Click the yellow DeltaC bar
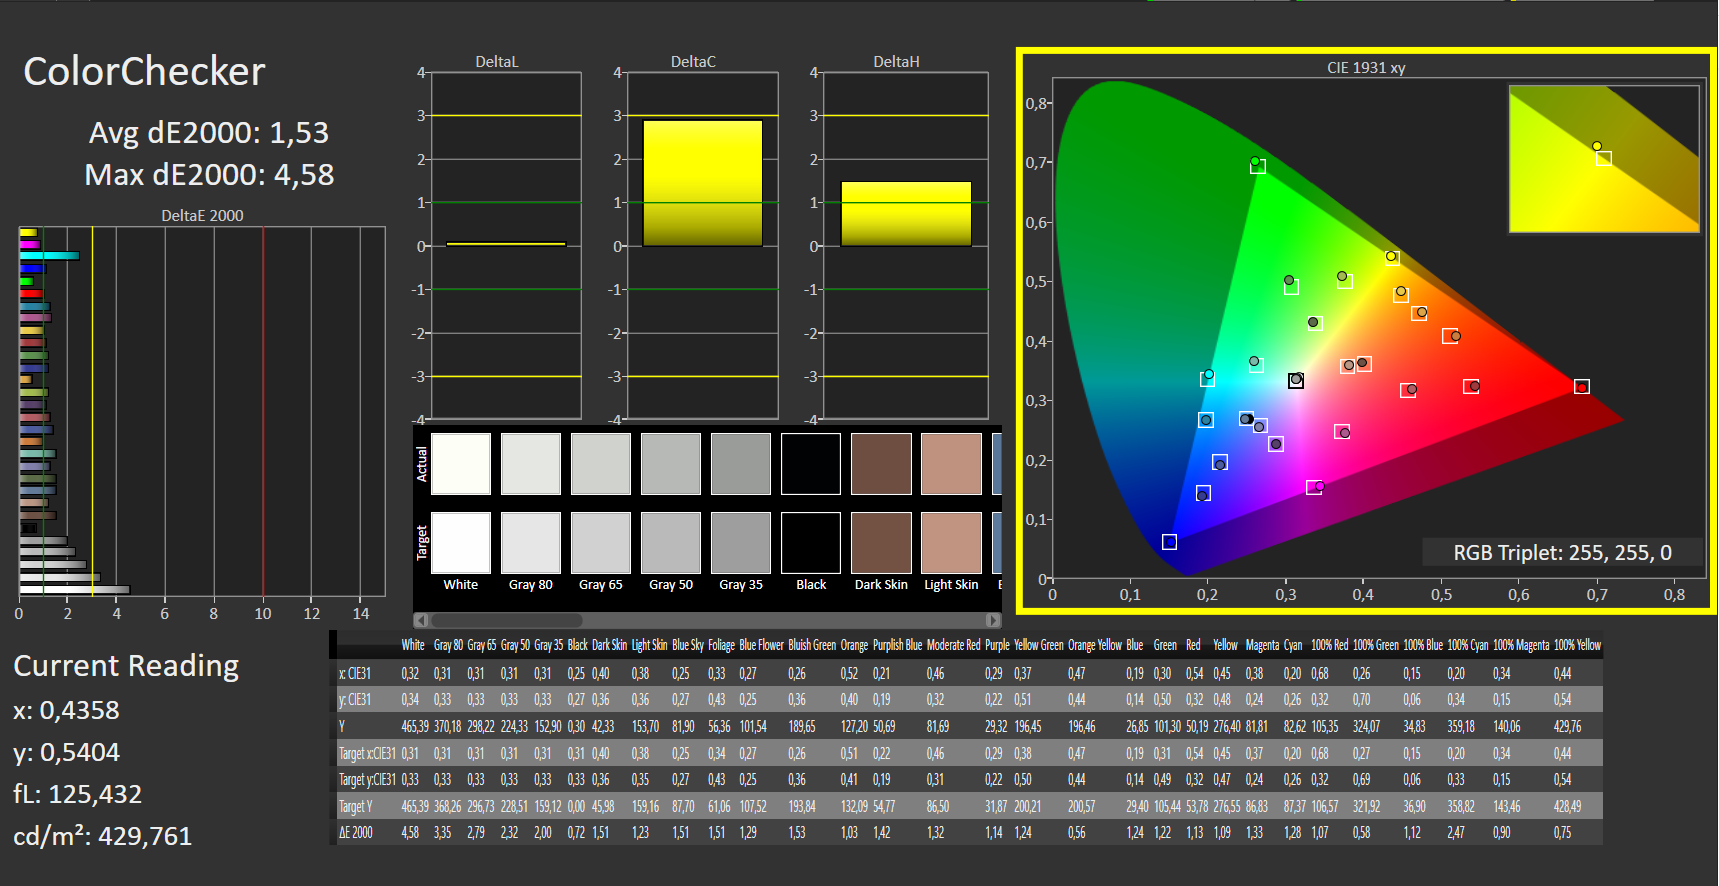 click(x=702, y=183)
